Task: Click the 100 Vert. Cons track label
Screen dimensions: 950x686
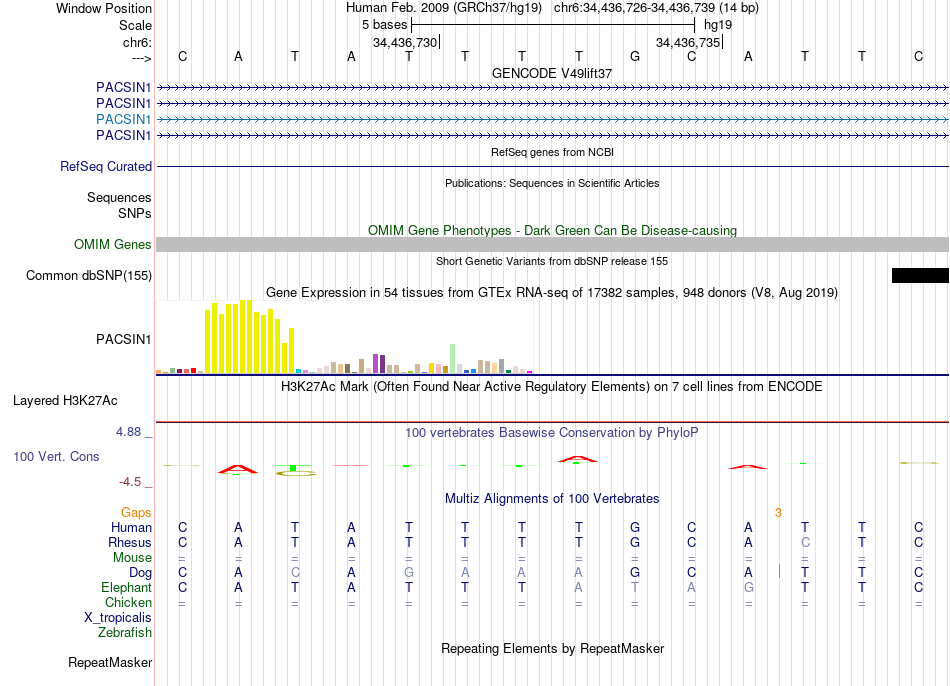Action: pos(56,456)
